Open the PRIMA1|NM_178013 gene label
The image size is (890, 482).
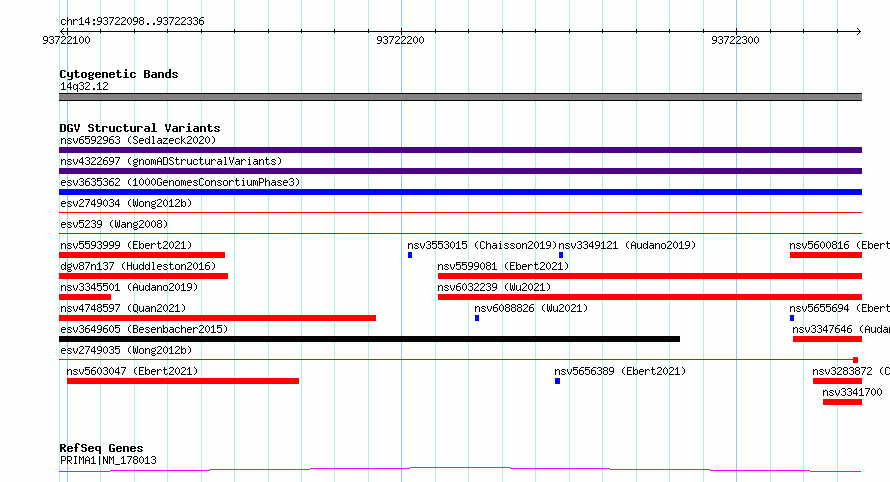tap(108, 460)
